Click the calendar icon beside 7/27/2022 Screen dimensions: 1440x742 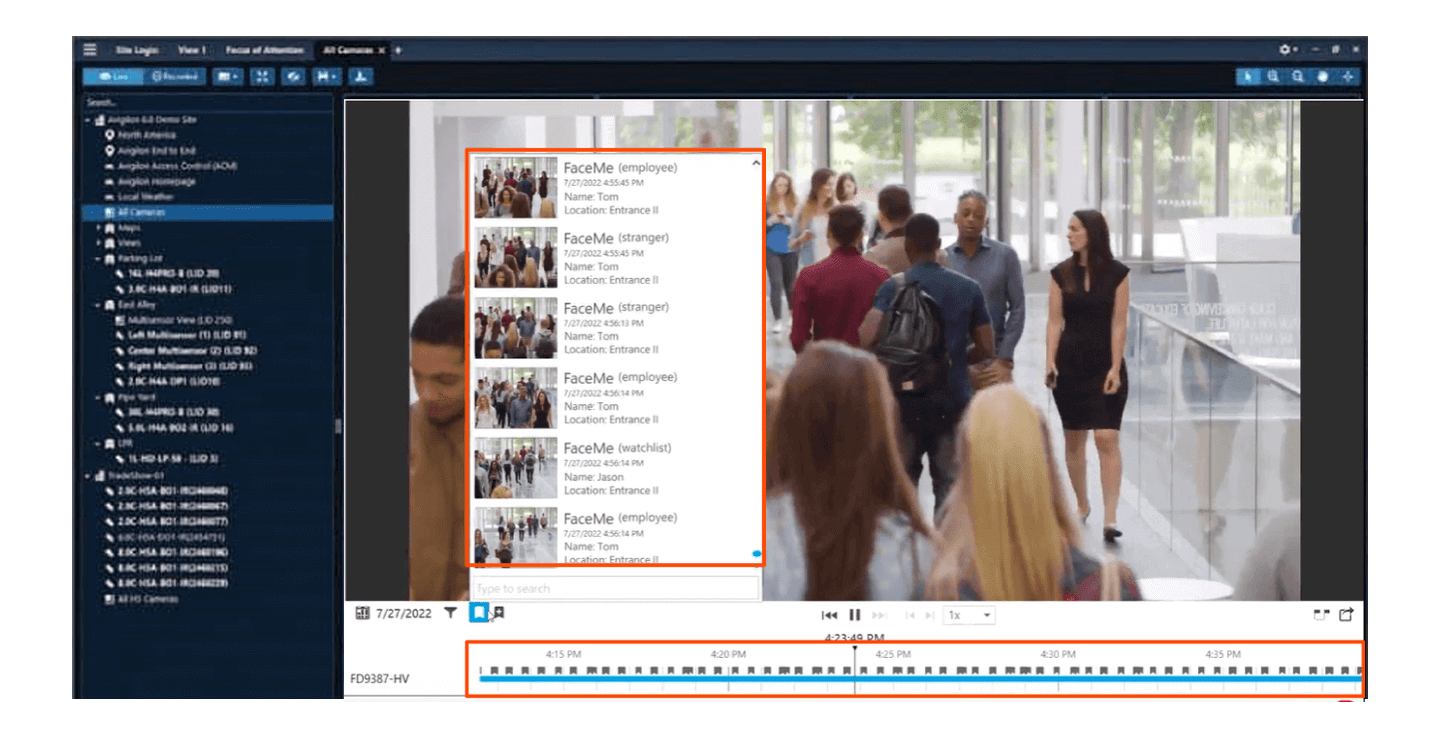click(362, 613)
